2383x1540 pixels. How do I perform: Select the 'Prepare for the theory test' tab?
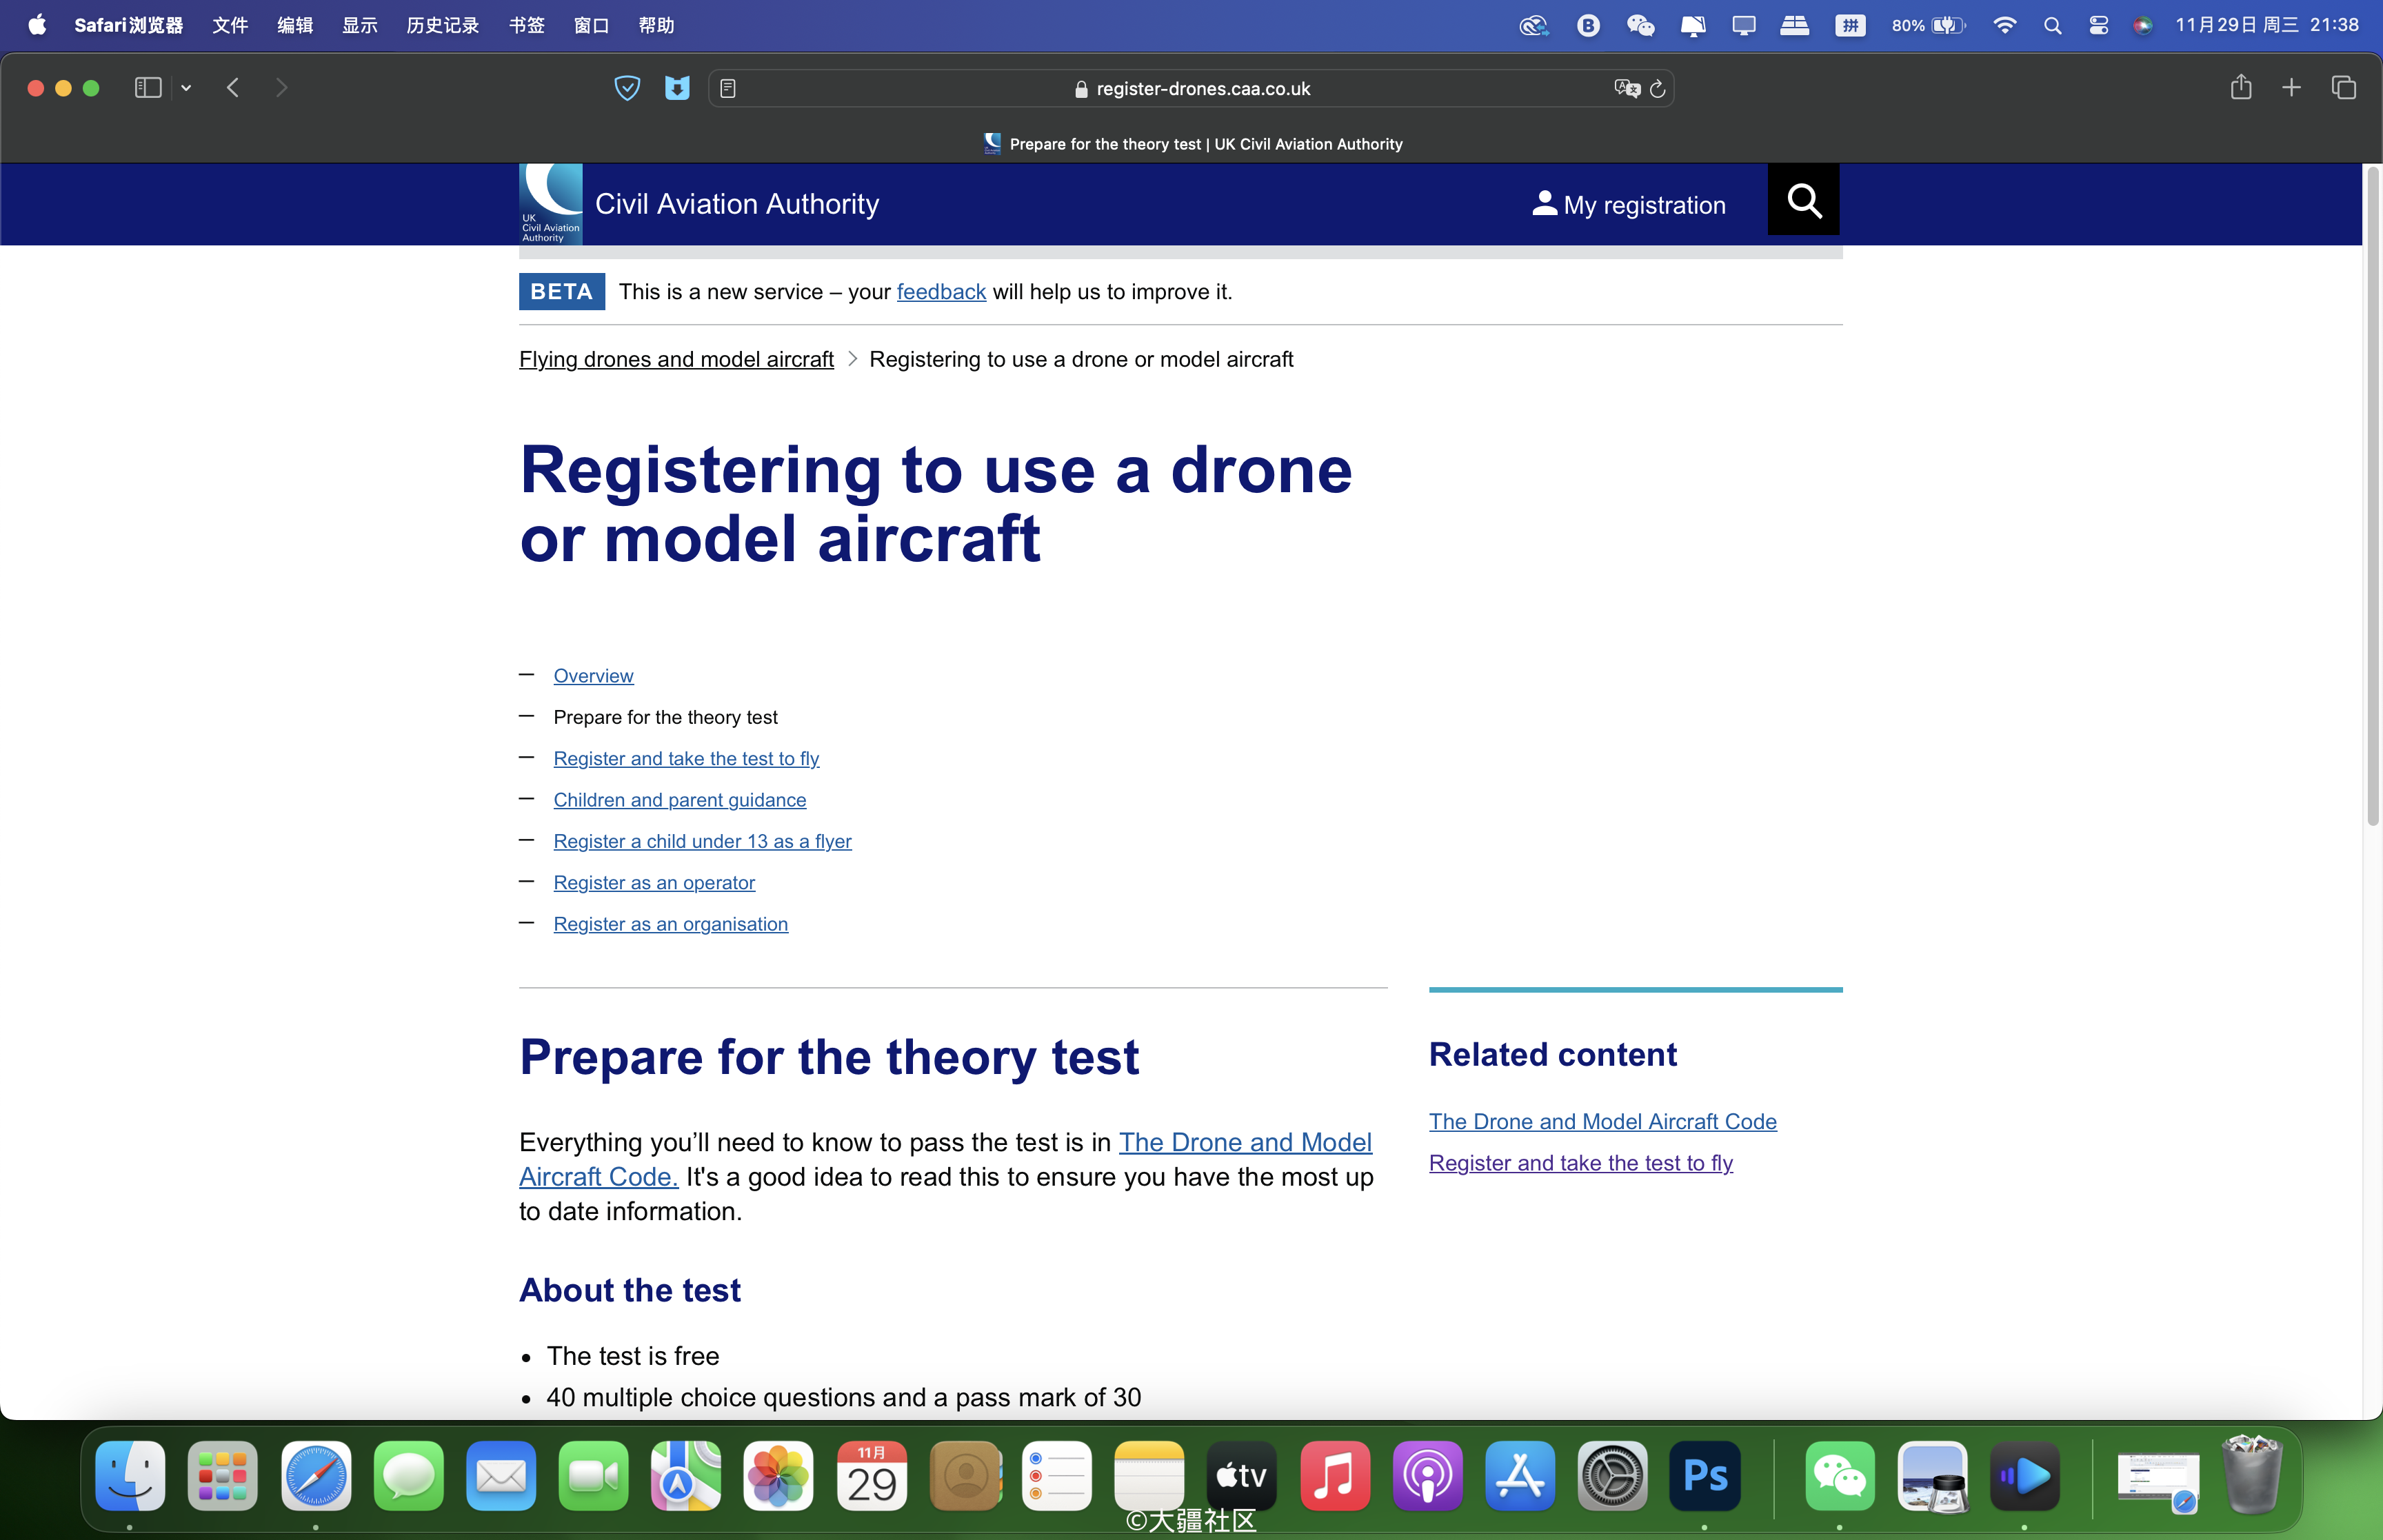click(x=1192, y=144)
